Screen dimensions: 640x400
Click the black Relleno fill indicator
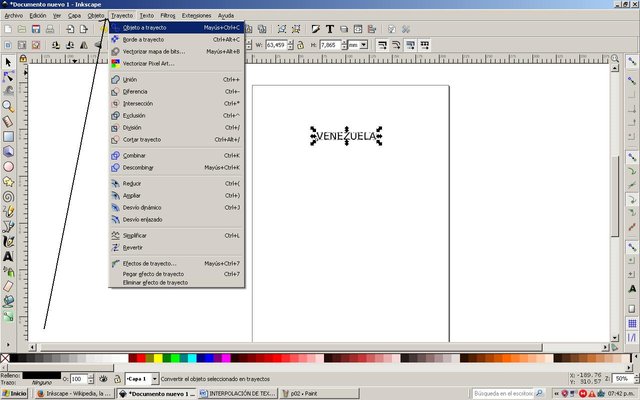pyautogui.click(x=42, y=375)
